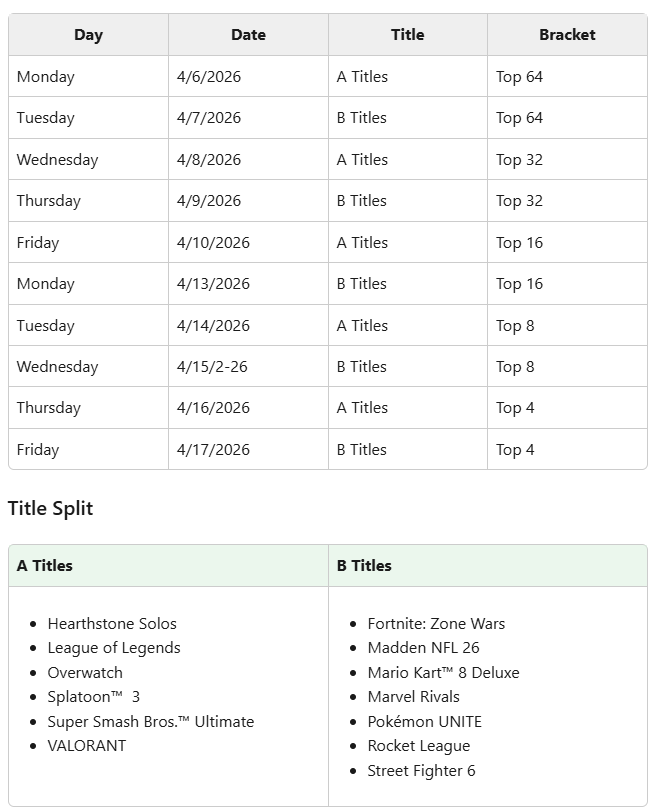The image size is (650, 812).
Task: Click the Top 64 cell for Tuesday
Action: click(x=519, y=118)
